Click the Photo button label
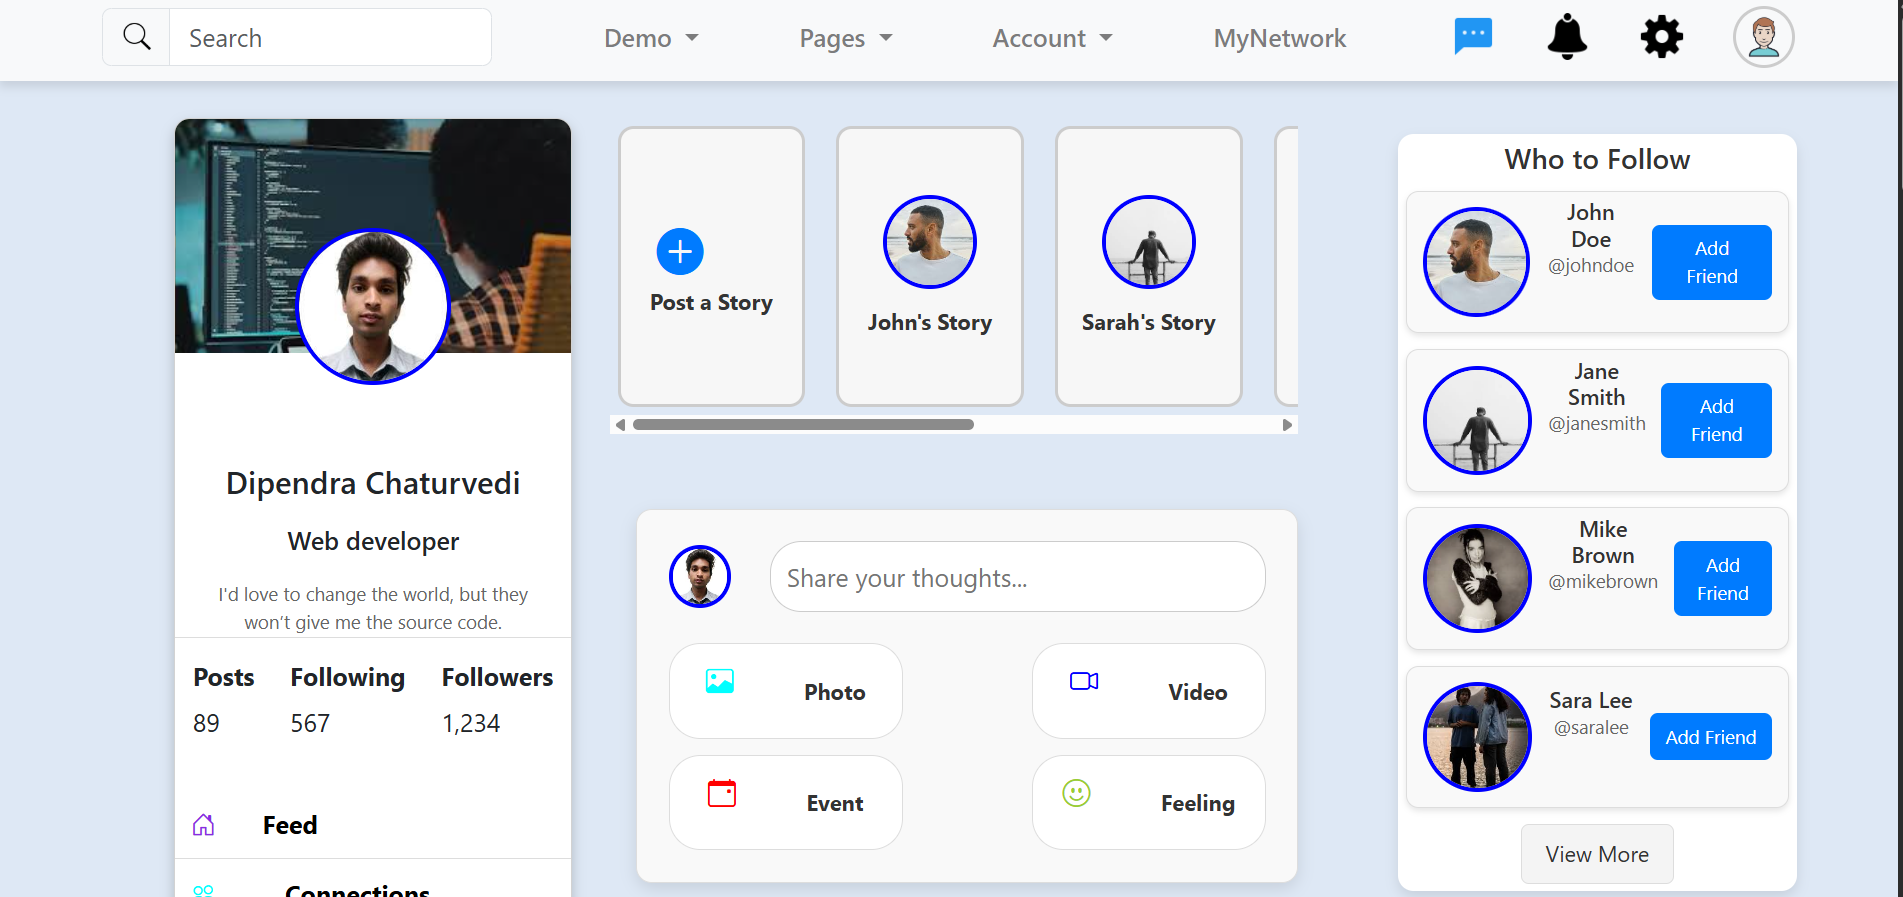 [x=835, y=692]
